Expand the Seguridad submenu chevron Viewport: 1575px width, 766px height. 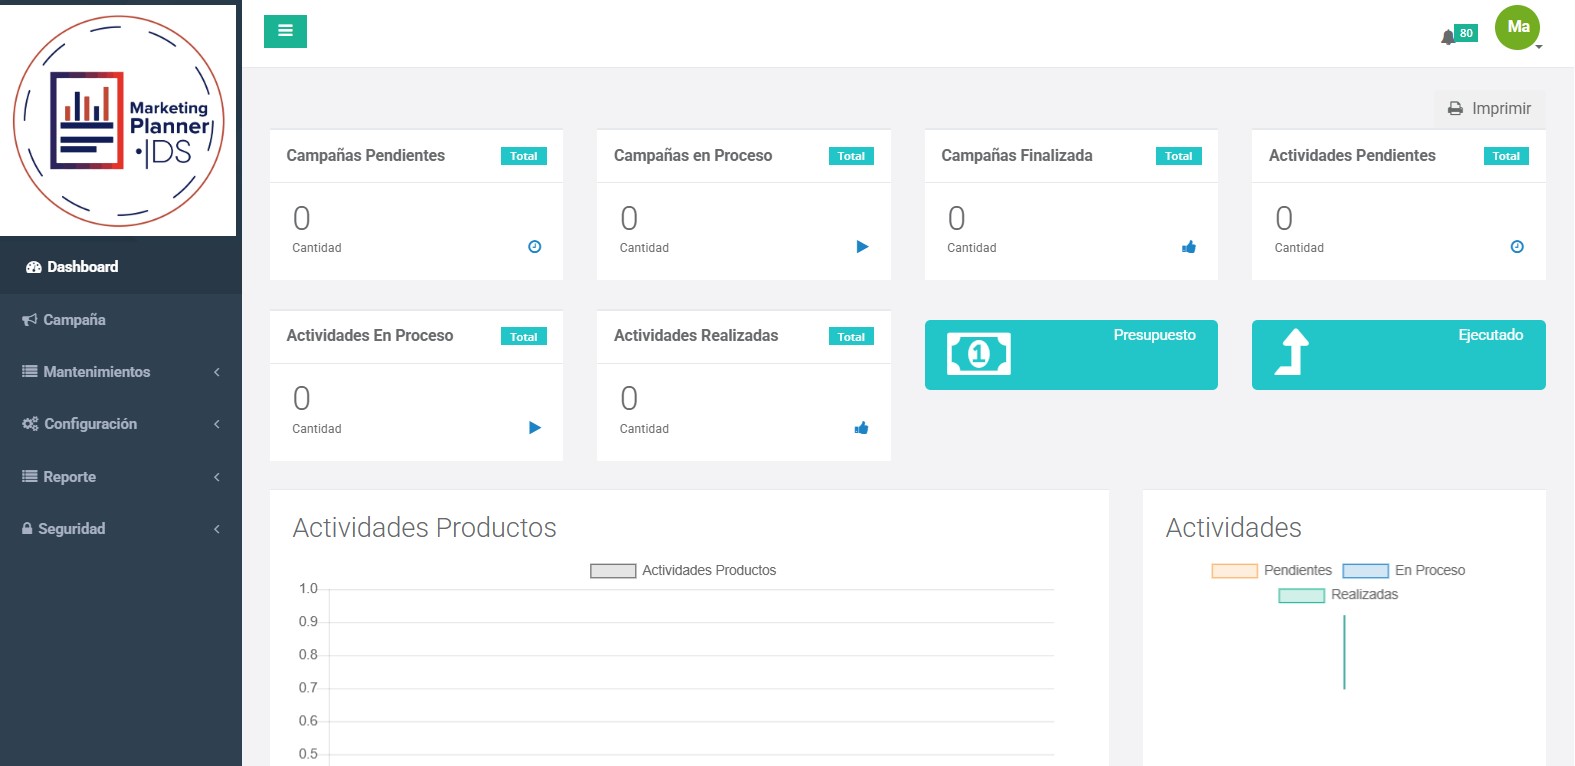pos(217,529)
